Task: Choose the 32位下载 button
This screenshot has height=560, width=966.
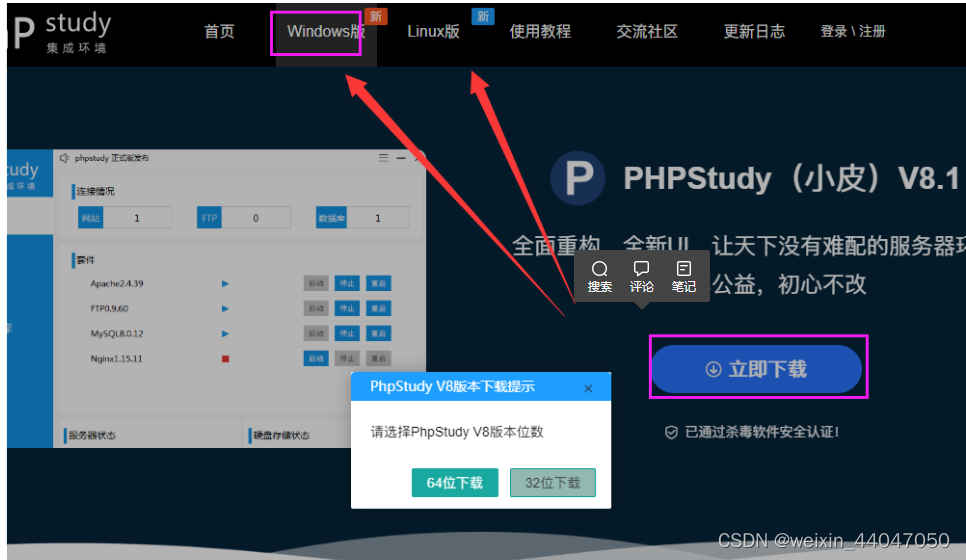Action: point(553,482)
